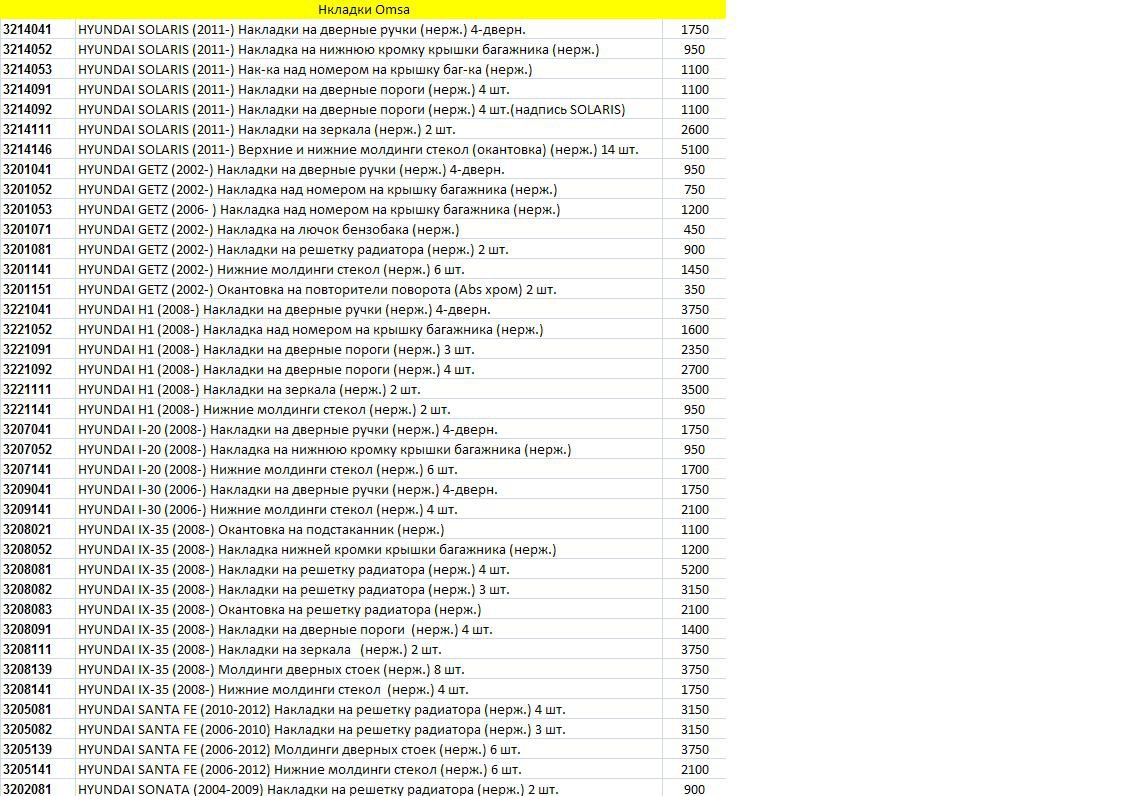Select price 2350 for H1 door sills
This screenshot has width=1127, height=796.
click(694, 349)
